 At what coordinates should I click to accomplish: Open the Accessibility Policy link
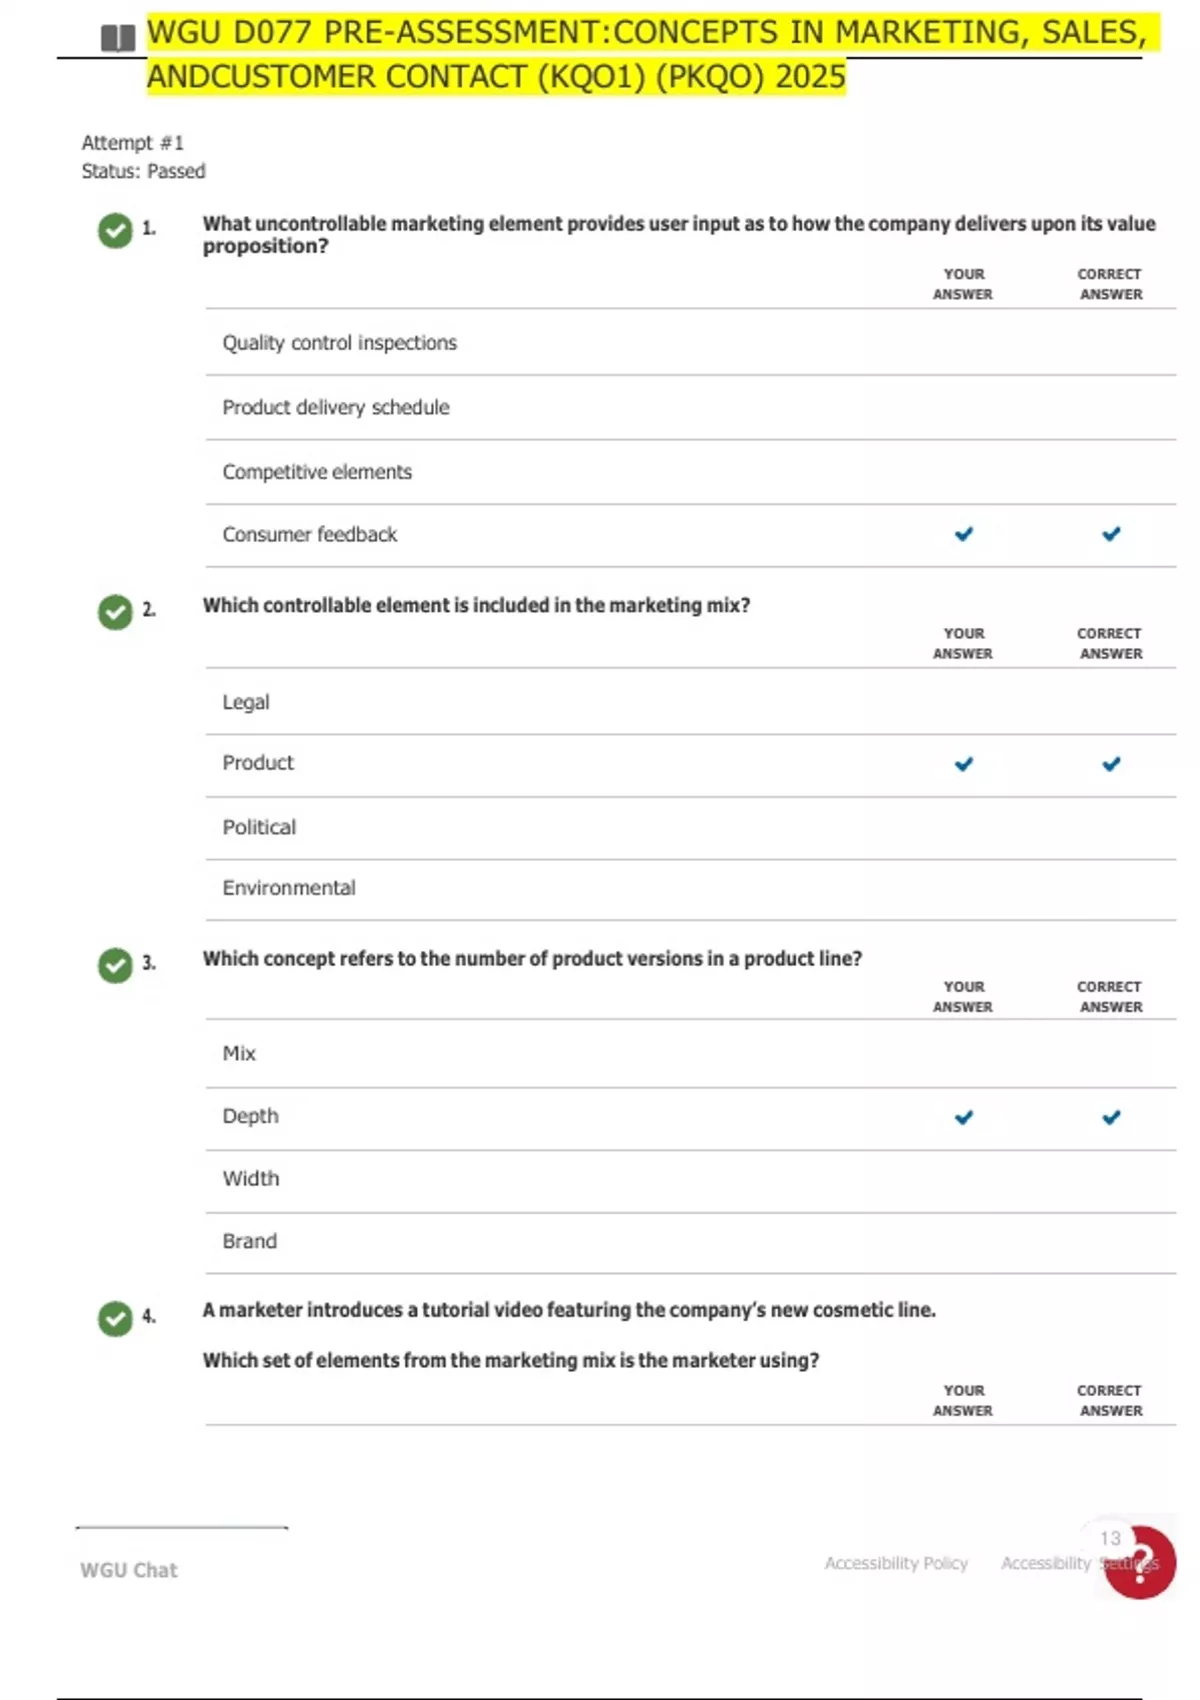point(896,1563)
